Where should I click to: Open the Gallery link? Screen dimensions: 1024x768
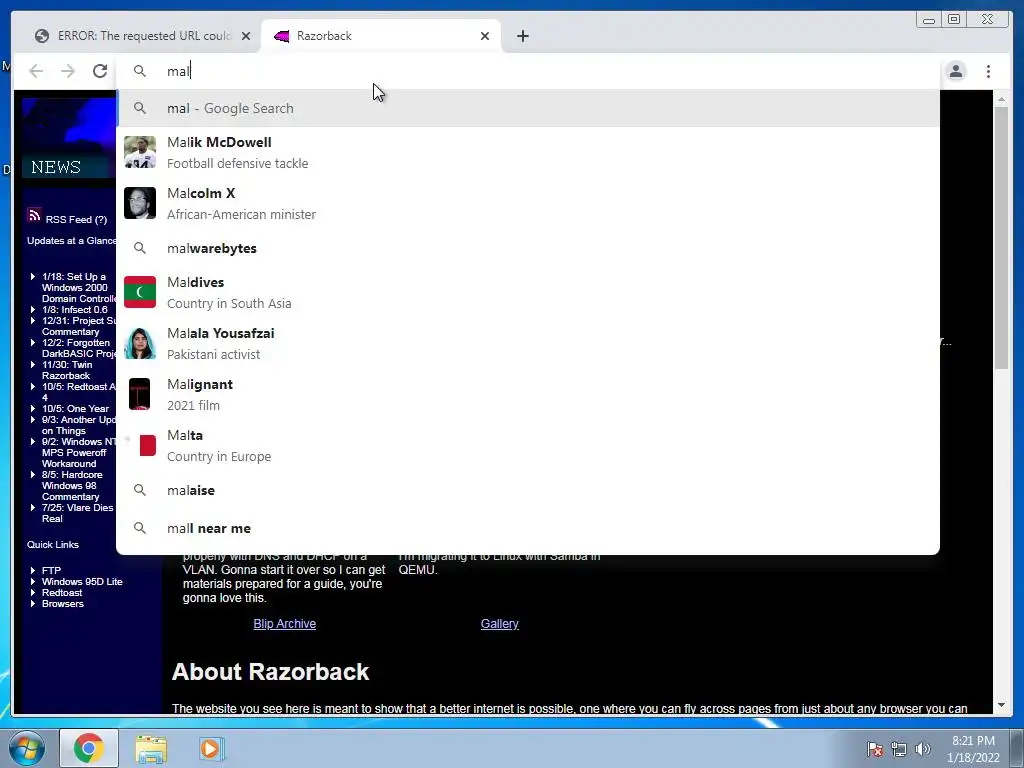[500, 624]
